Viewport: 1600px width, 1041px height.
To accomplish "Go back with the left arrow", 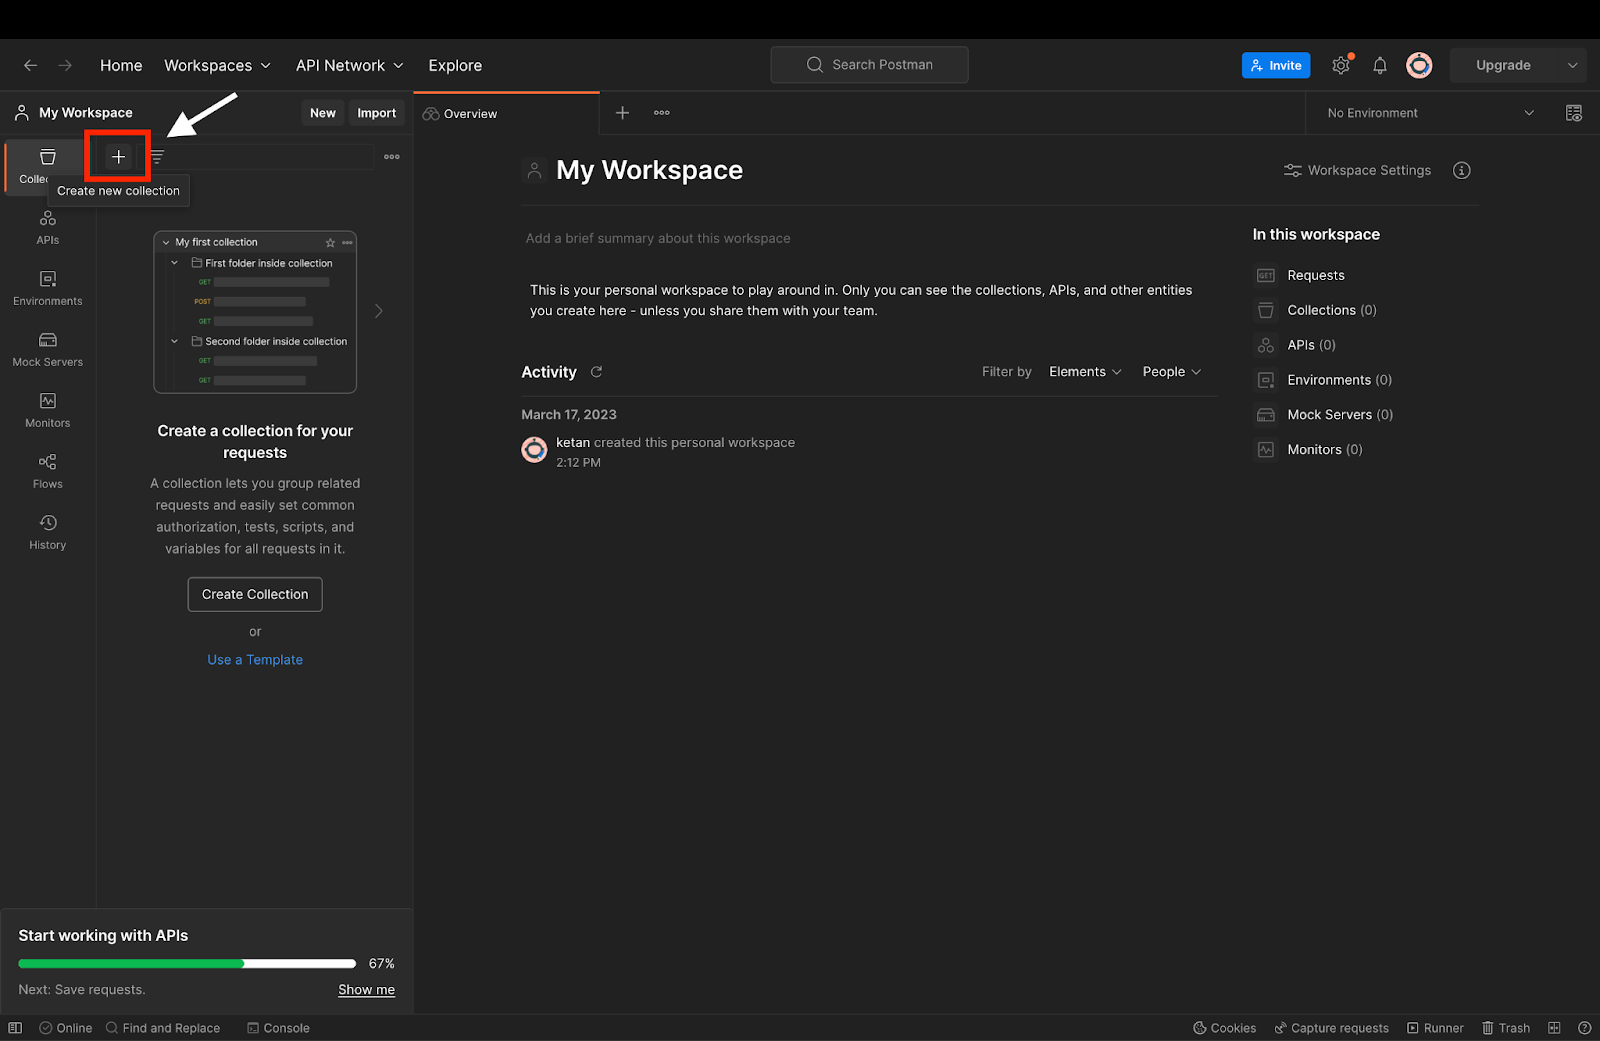I will click(30, 65).
